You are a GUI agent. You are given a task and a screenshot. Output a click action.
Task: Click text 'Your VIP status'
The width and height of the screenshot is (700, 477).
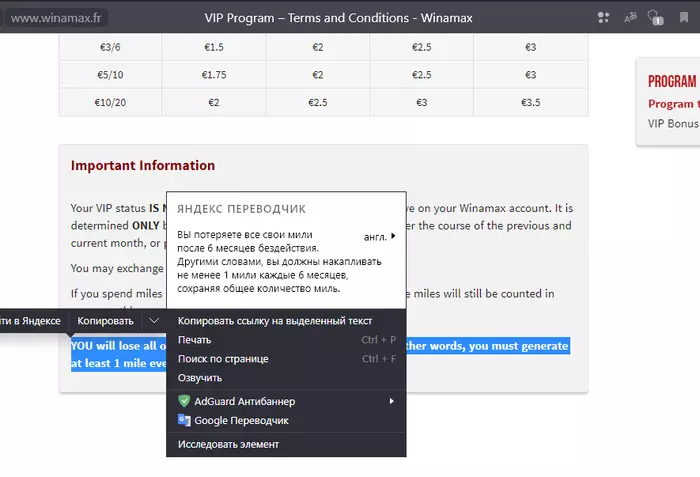coord(108,208)
